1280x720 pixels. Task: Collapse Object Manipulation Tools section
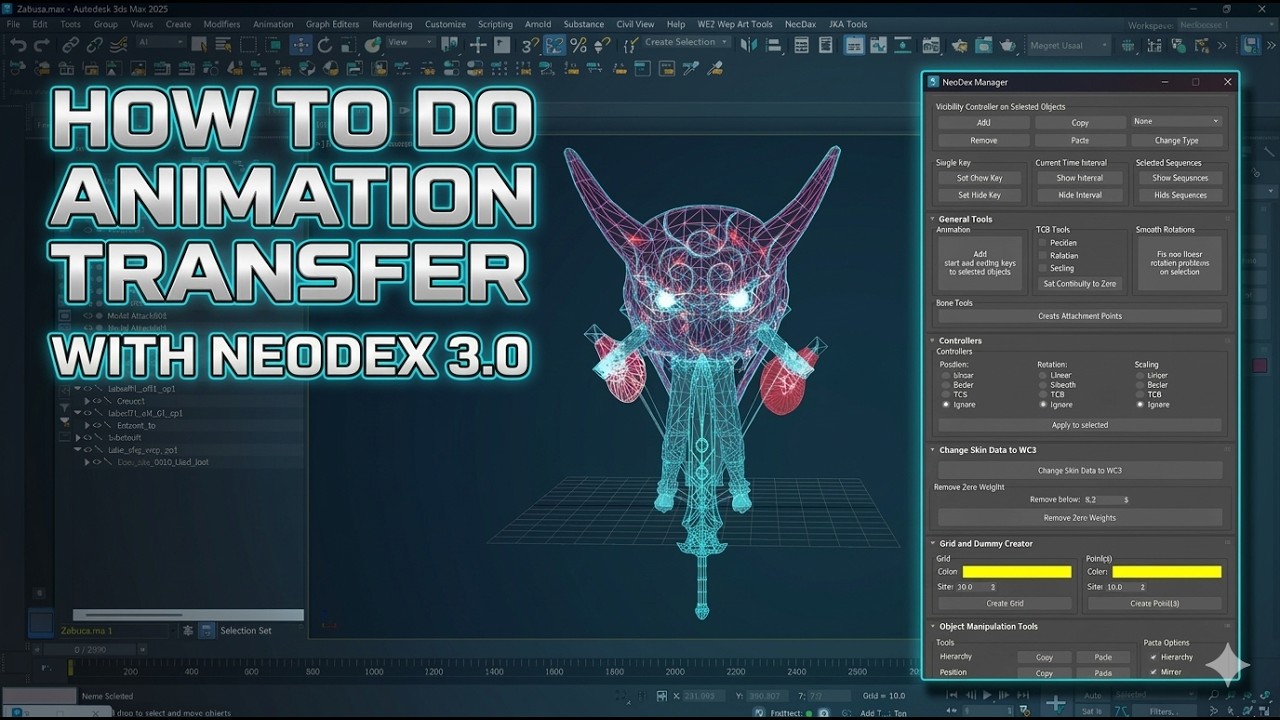[933, 627]
